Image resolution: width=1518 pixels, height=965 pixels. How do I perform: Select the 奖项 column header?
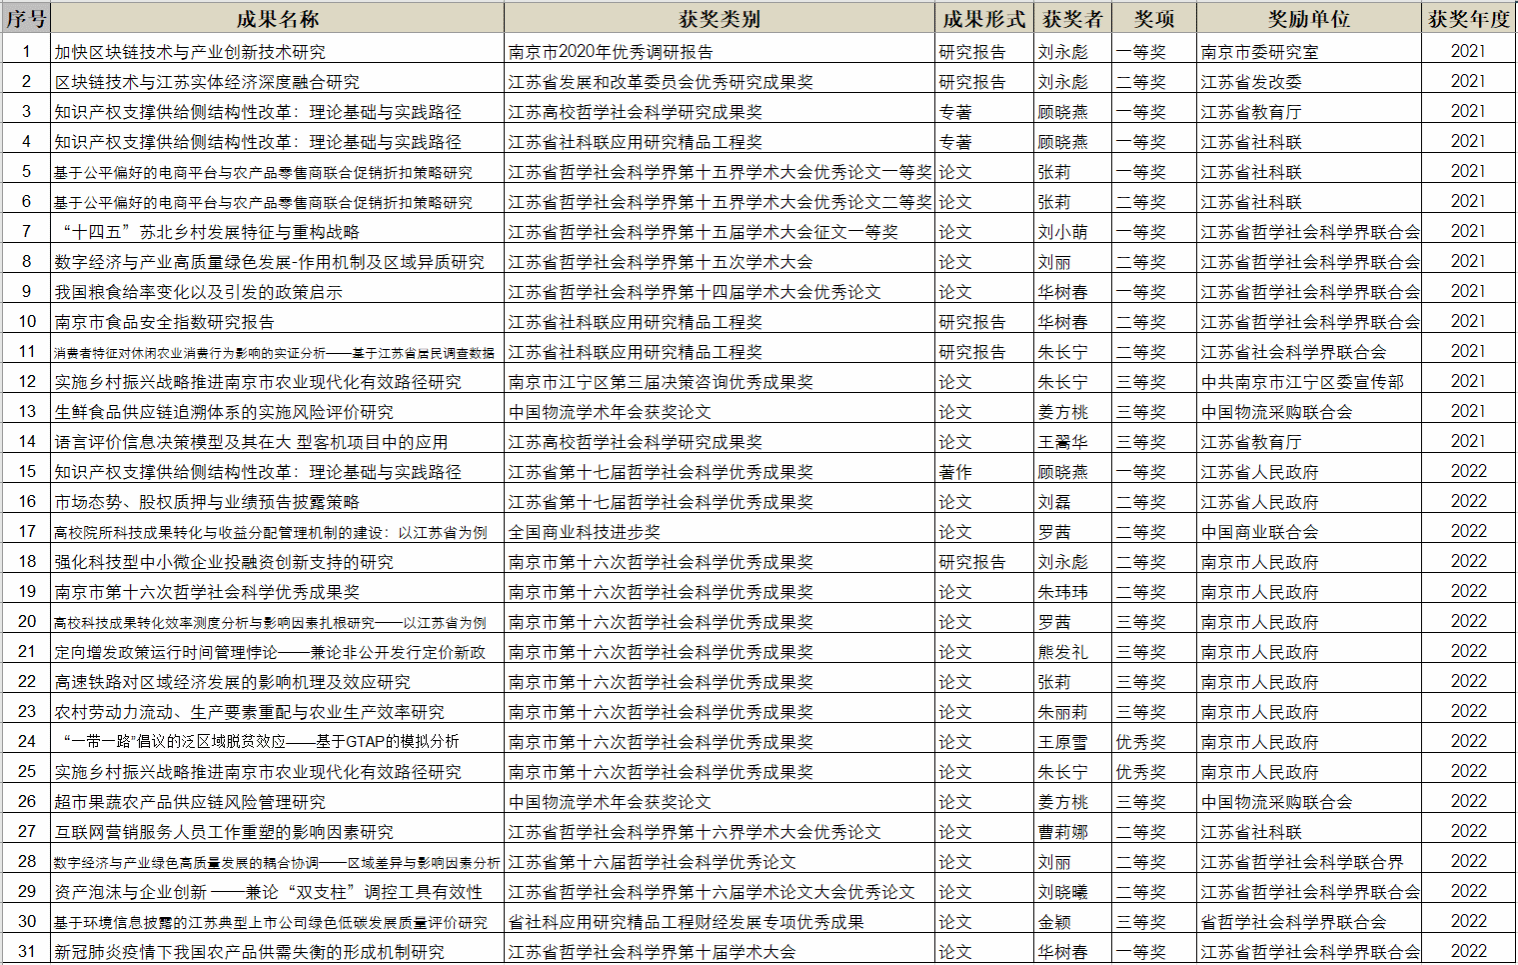(x=1154, y=19)
